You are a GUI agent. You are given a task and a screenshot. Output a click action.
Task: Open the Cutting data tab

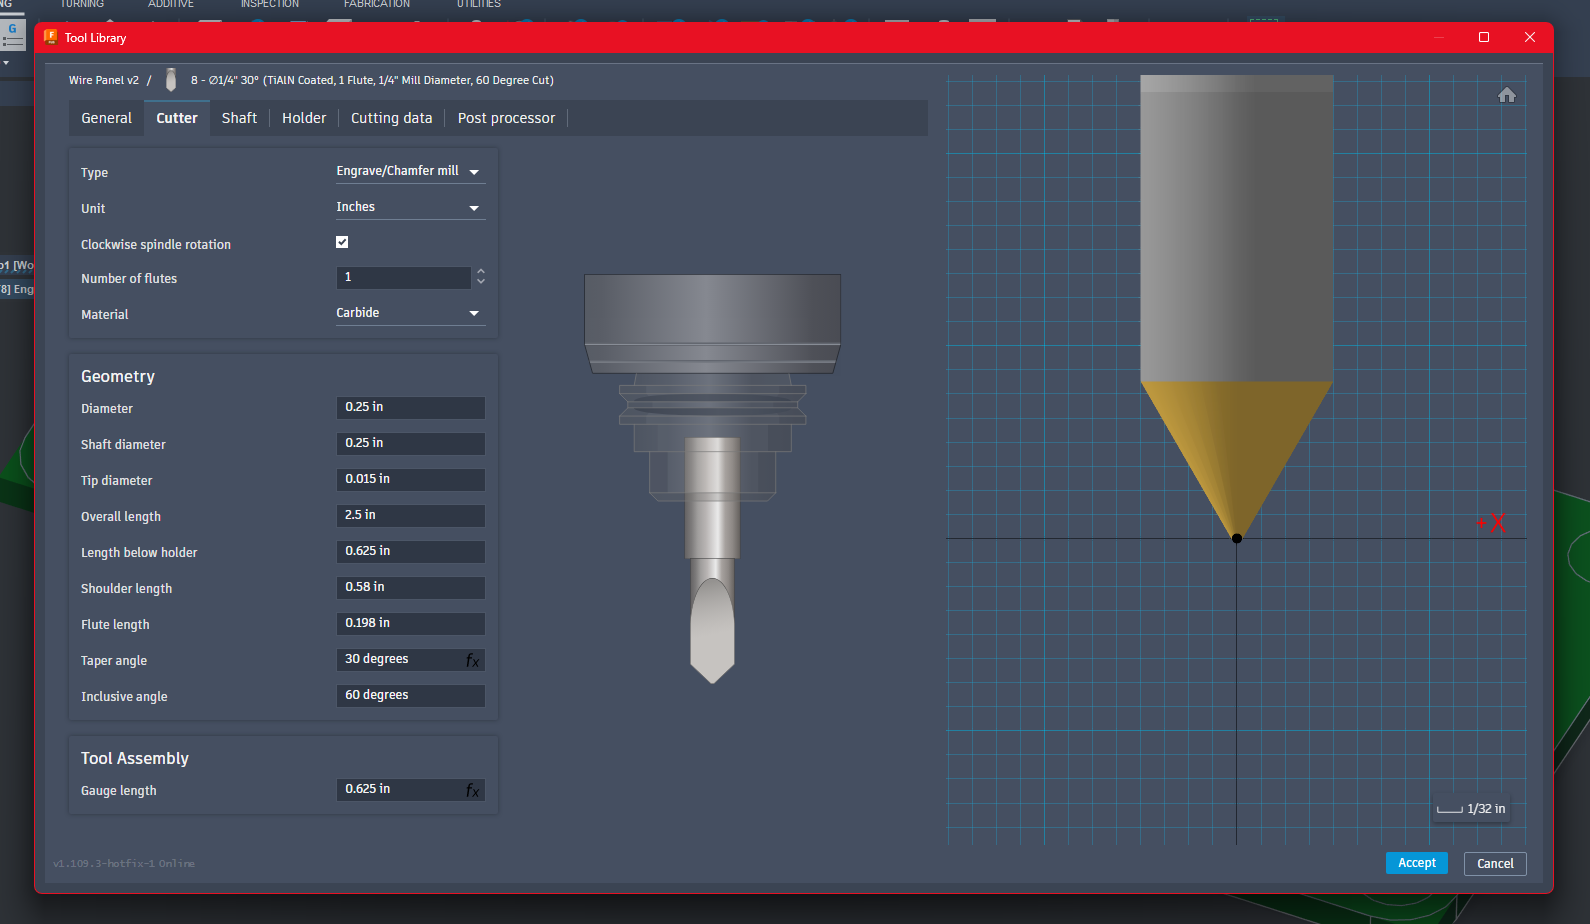(392, 118)
